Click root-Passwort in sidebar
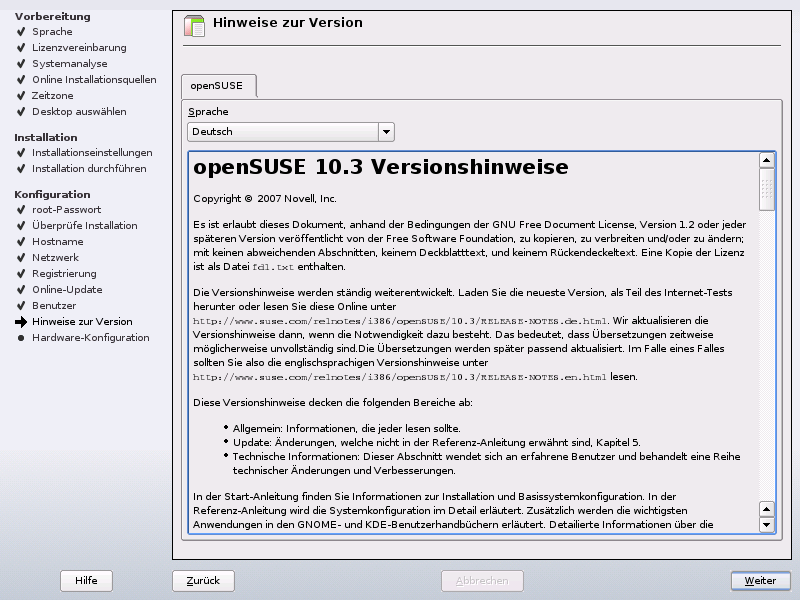The image size is (800, 600). point(66,210)
